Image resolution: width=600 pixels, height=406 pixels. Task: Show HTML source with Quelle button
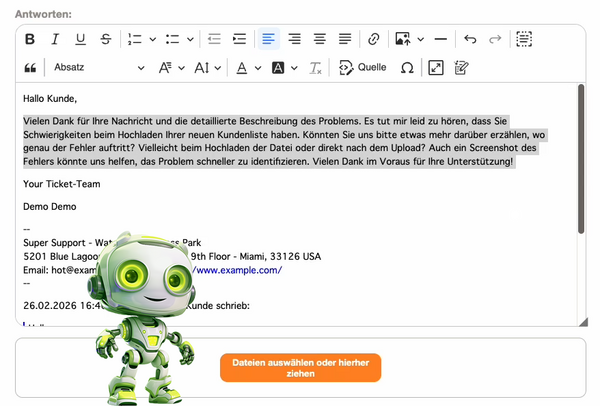(363, 68)
